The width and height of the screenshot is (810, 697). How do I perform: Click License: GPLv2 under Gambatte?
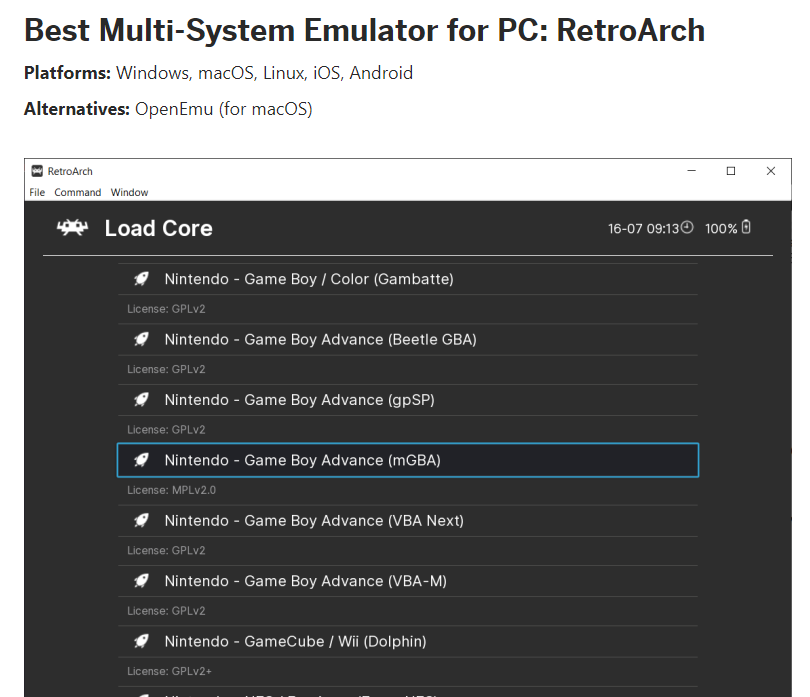coord(166,309)
